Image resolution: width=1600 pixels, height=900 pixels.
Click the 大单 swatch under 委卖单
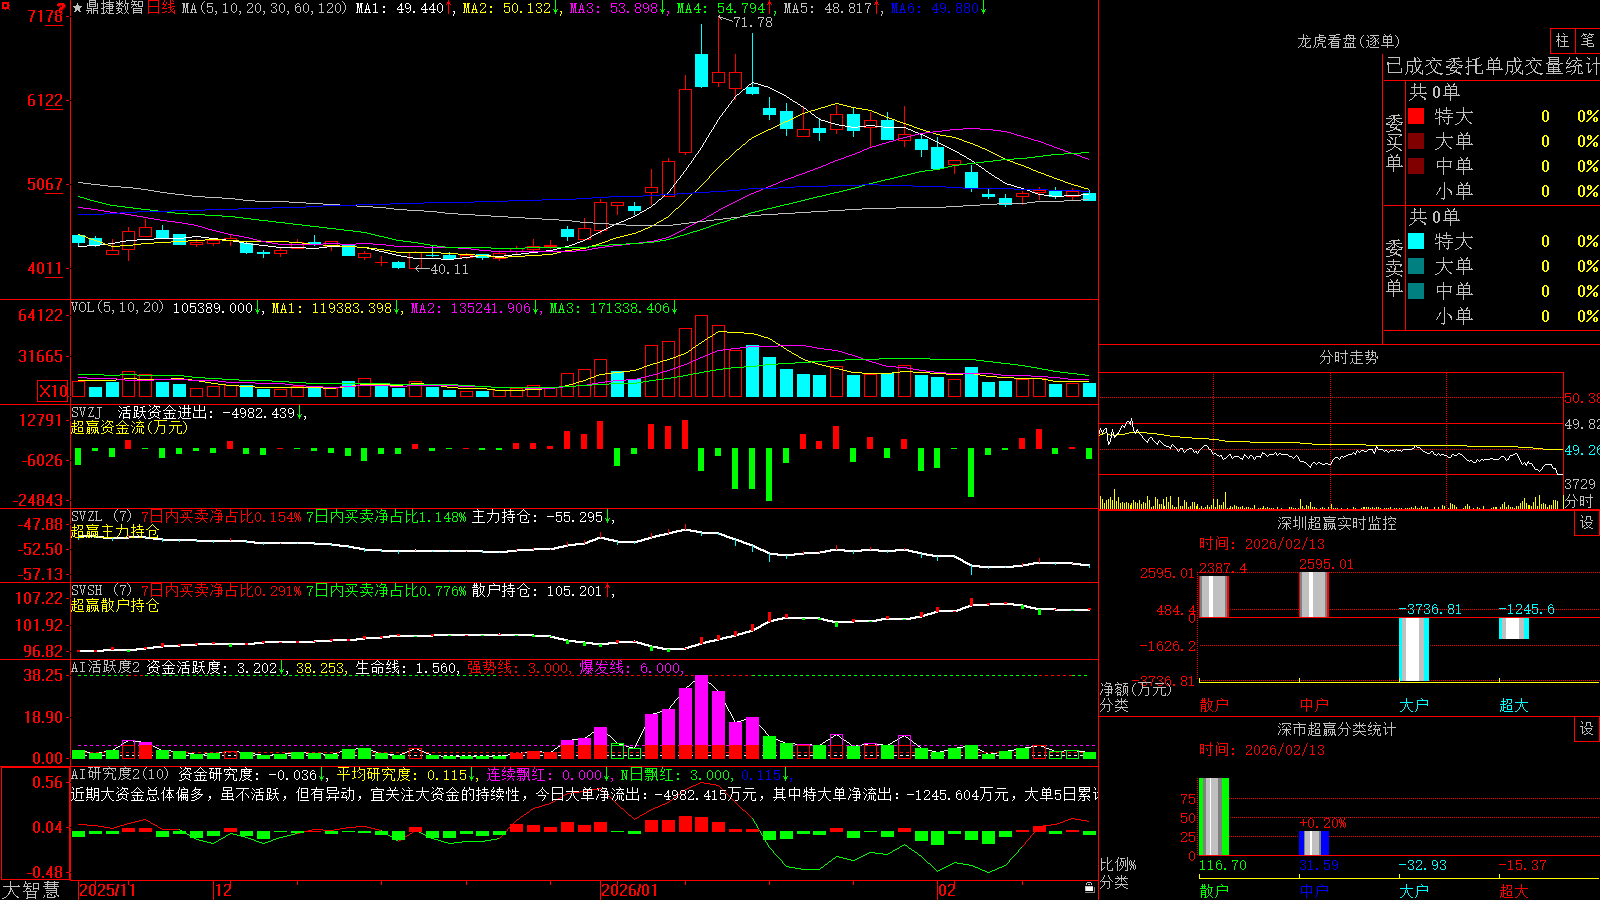(x=1416, y=266)
